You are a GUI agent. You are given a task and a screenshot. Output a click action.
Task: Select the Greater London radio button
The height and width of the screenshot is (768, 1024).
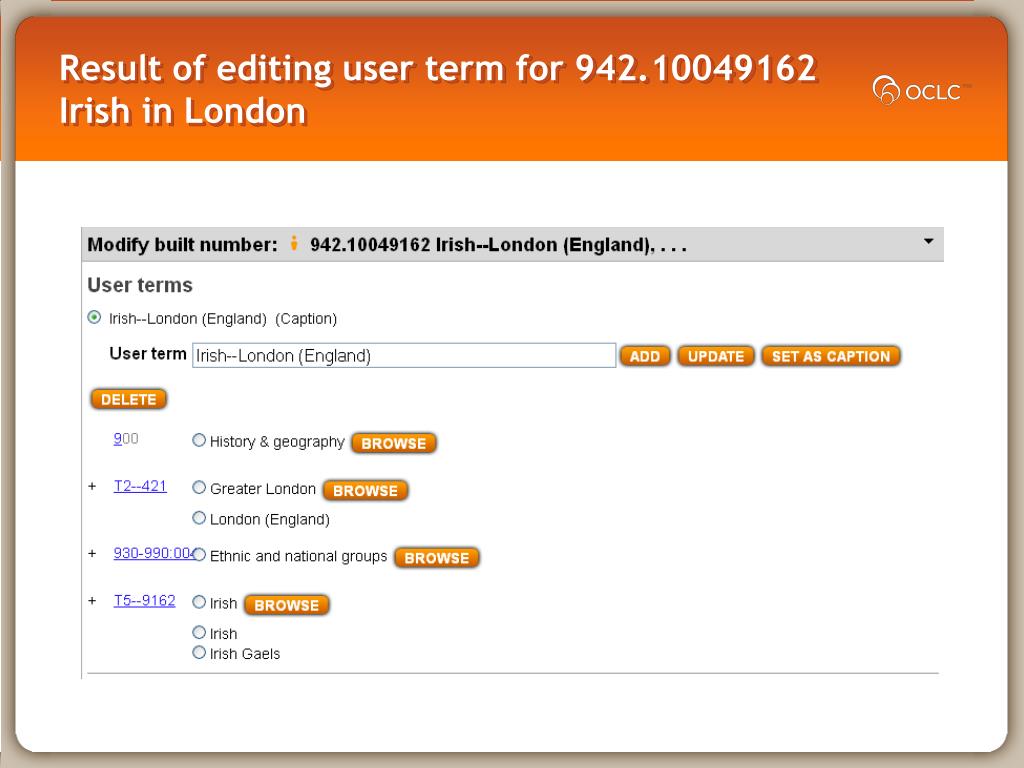(199, 487)
